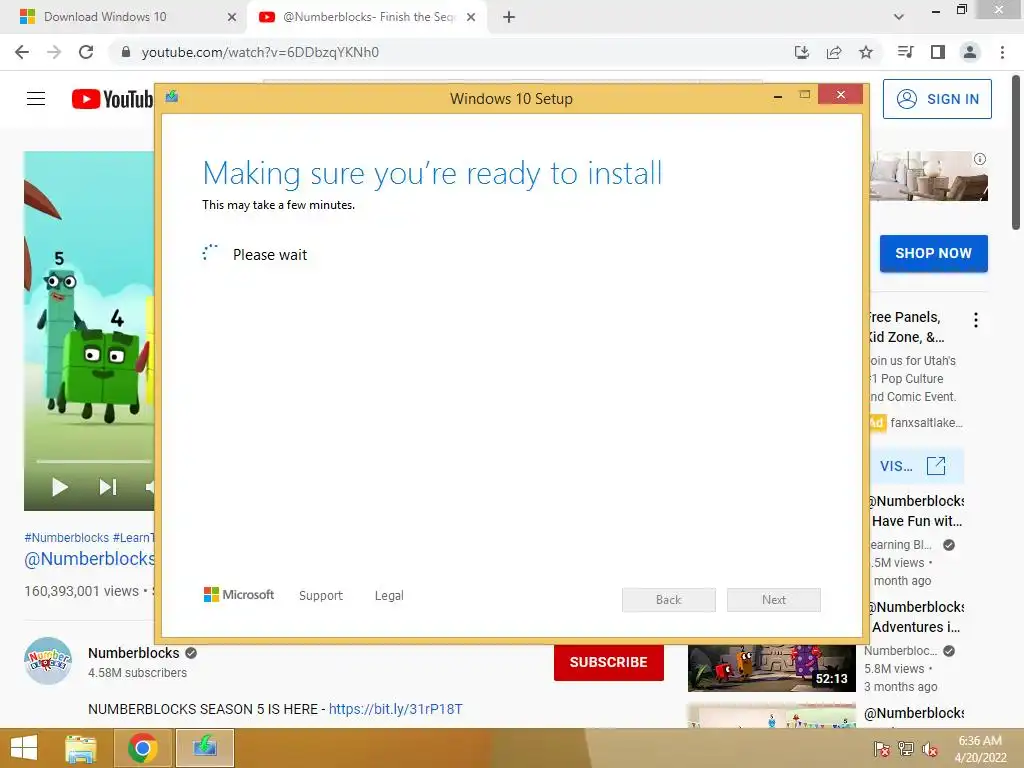Open Chrome side panel icon
This screenshot has width=1024, height=768.
(938, 52)
